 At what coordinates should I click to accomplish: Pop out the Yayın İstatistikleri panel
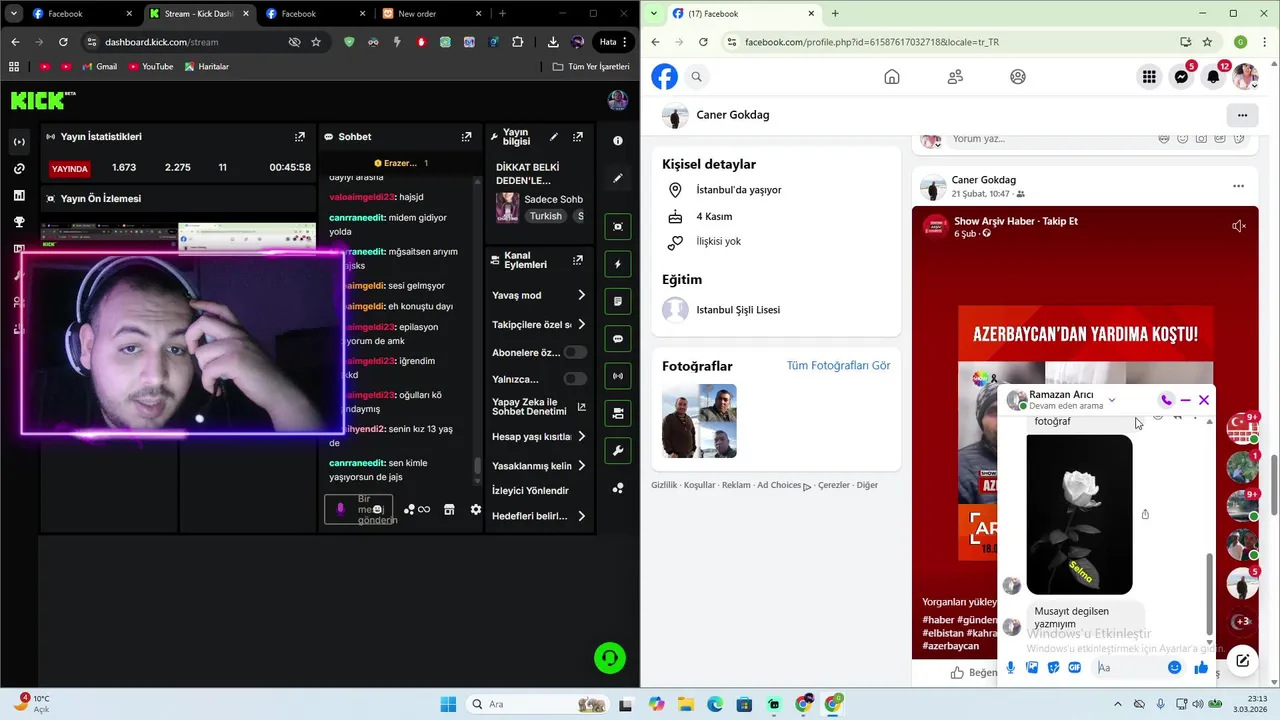[x=299, y=137]
